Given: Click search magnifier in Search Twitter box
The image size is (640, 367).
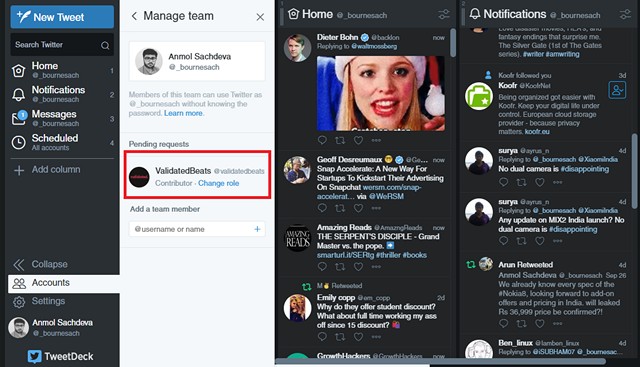Looking at the screenshot, I should coord(105,45).
